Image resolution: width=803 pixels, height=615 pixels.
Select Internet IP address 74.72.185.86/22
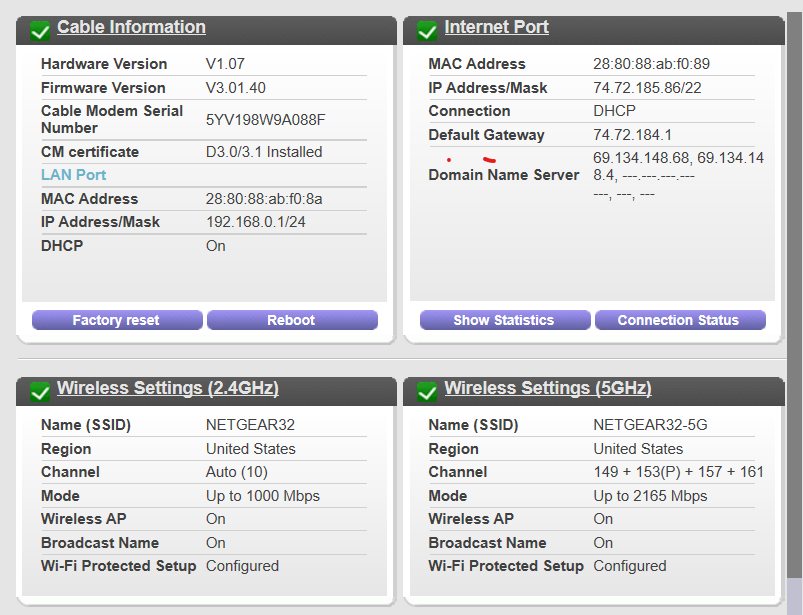pyautogui.click(x=647, y=88)
